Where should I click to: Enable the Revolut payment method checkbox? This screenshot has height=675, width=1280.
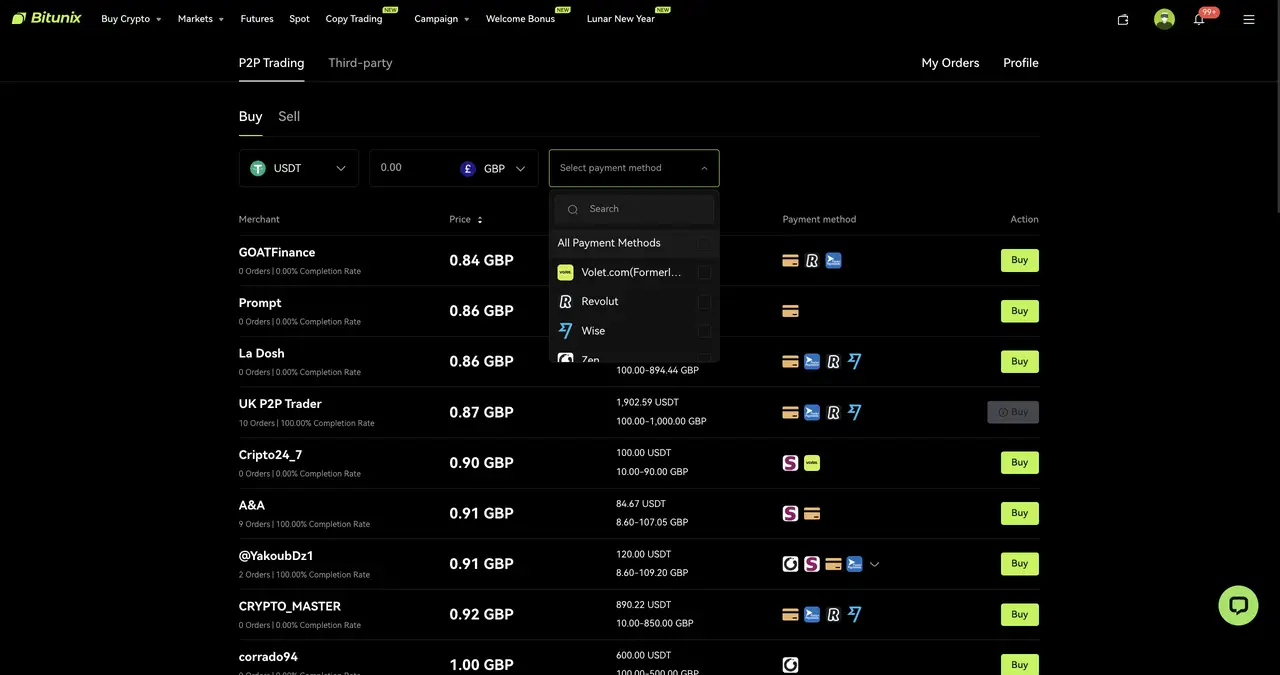703,301
